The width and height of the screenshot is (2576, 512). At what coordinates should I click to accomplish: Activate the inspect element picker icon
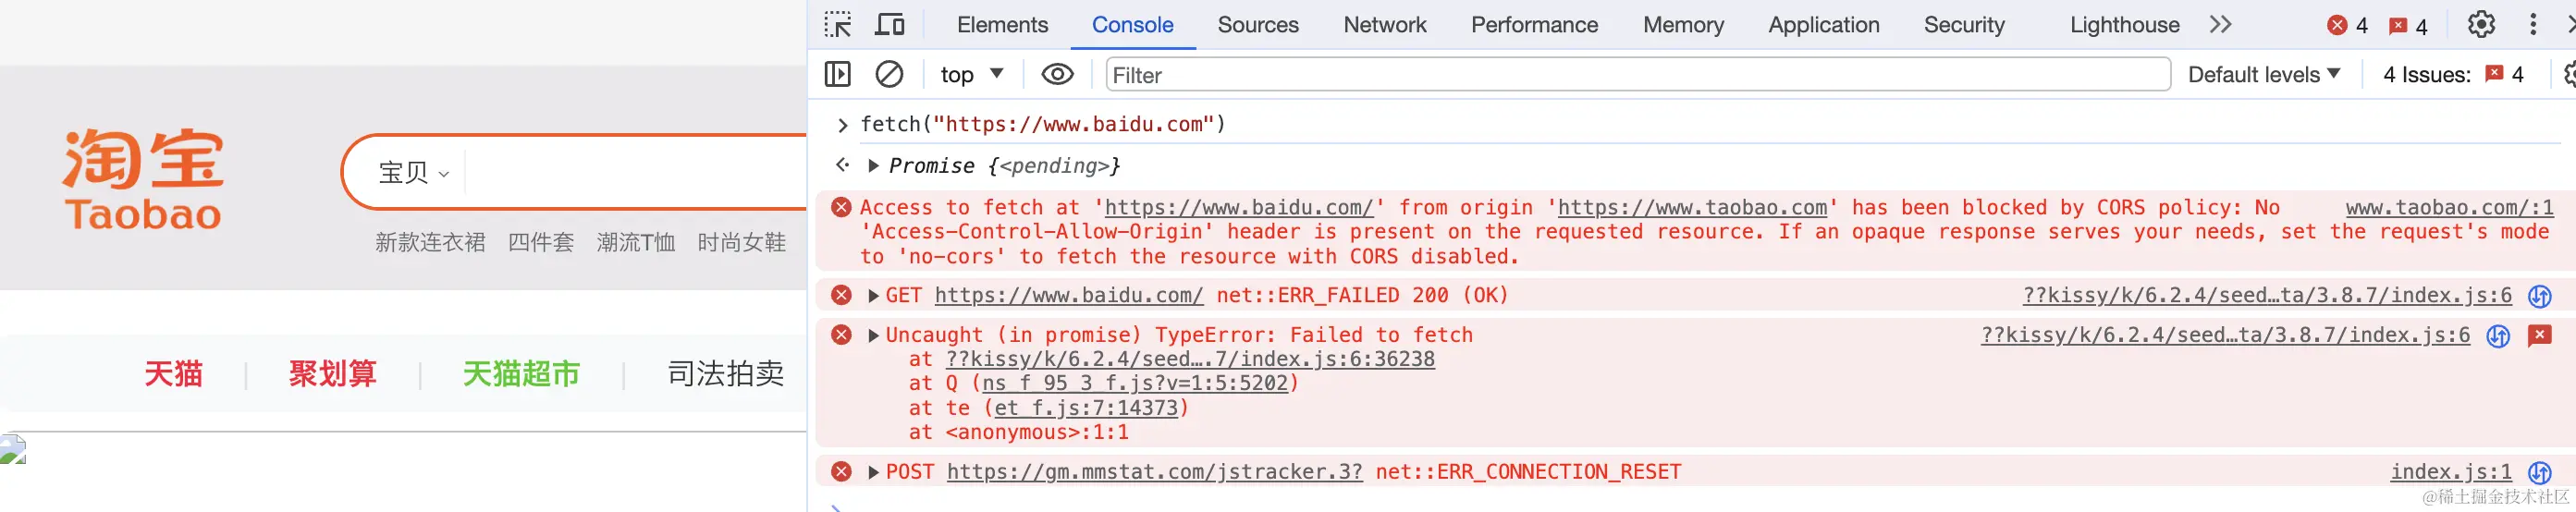coord(838,24)
